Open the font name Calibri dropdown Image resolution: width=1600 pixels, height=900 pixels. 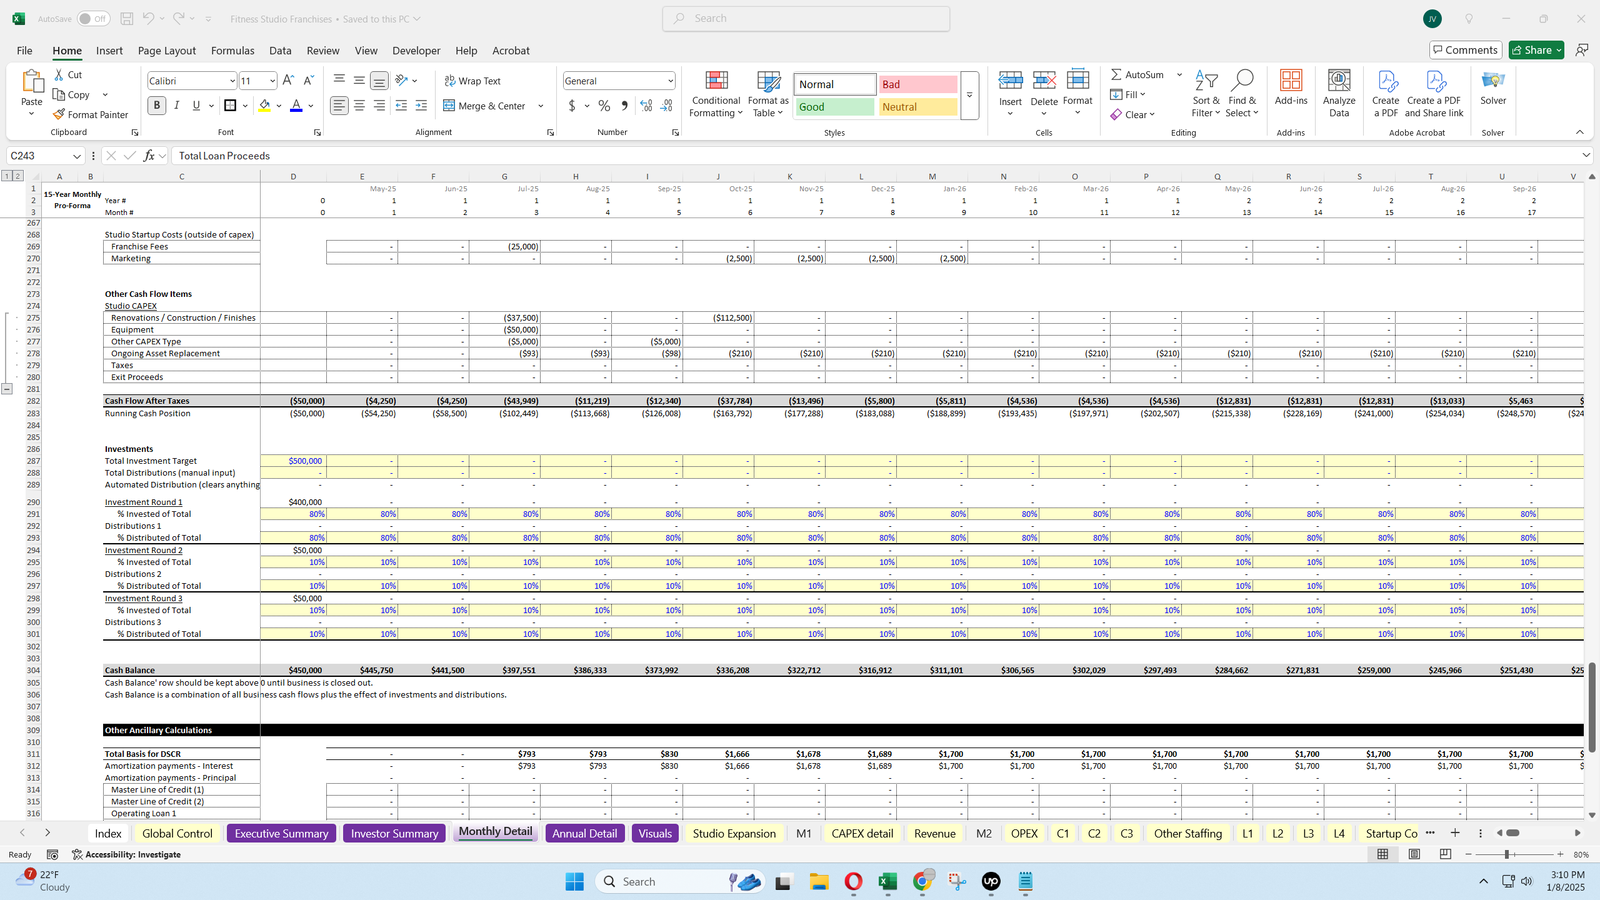pyautogui.click(x=232, y=81)
